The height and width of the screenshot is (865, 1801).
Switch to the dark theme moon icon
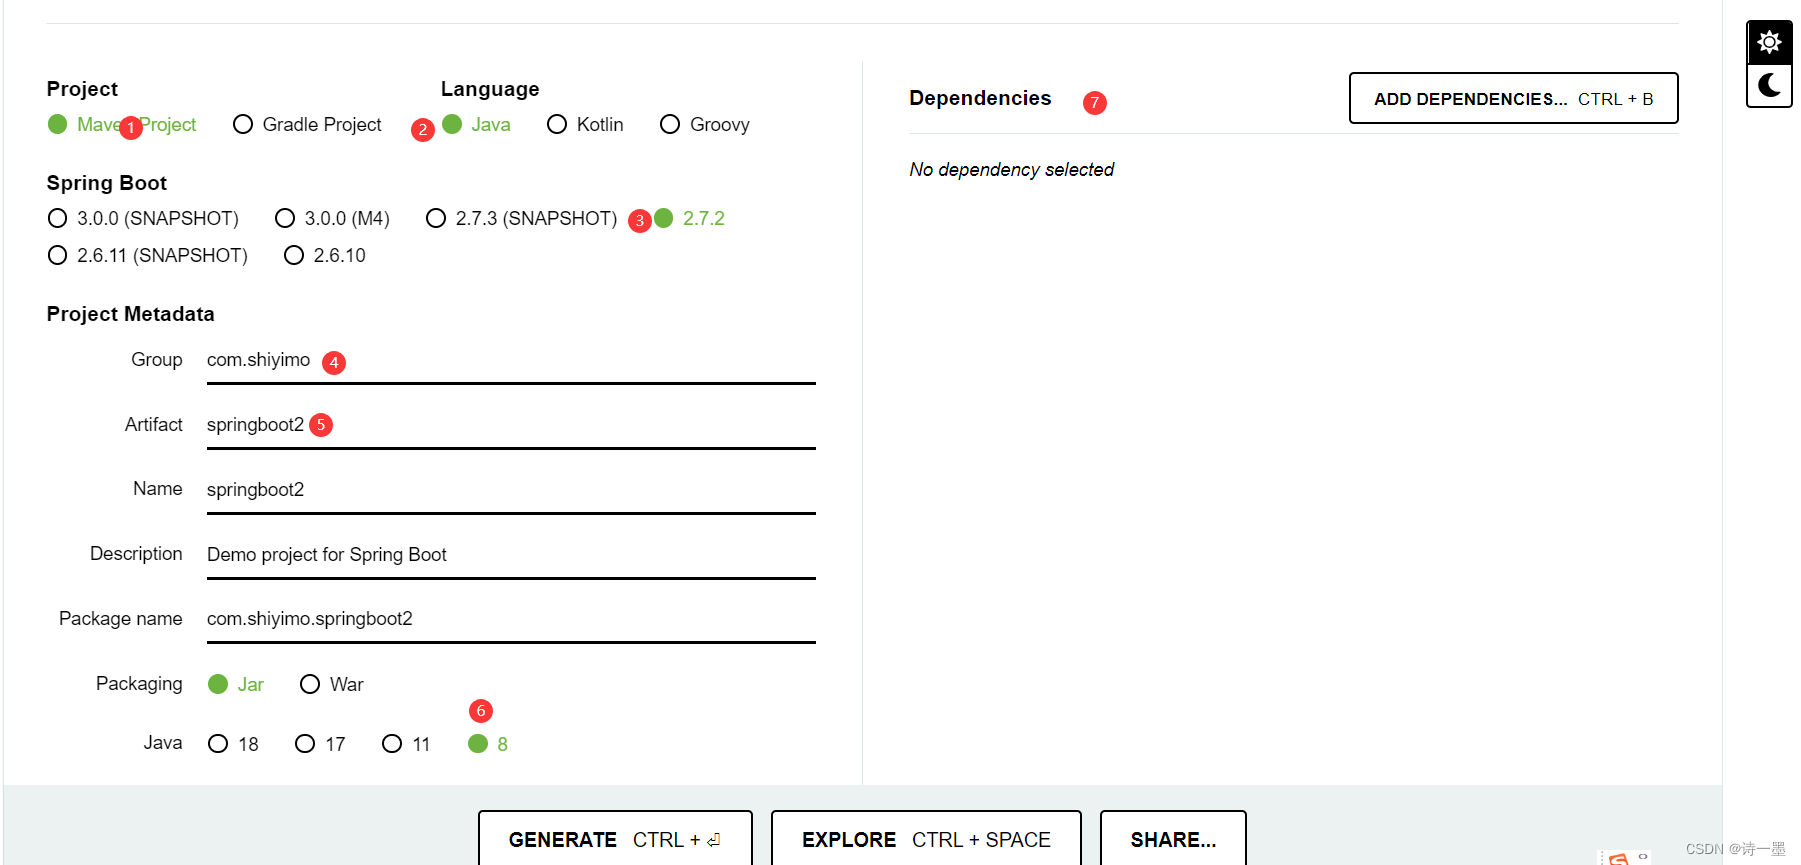click(1769, 86)
